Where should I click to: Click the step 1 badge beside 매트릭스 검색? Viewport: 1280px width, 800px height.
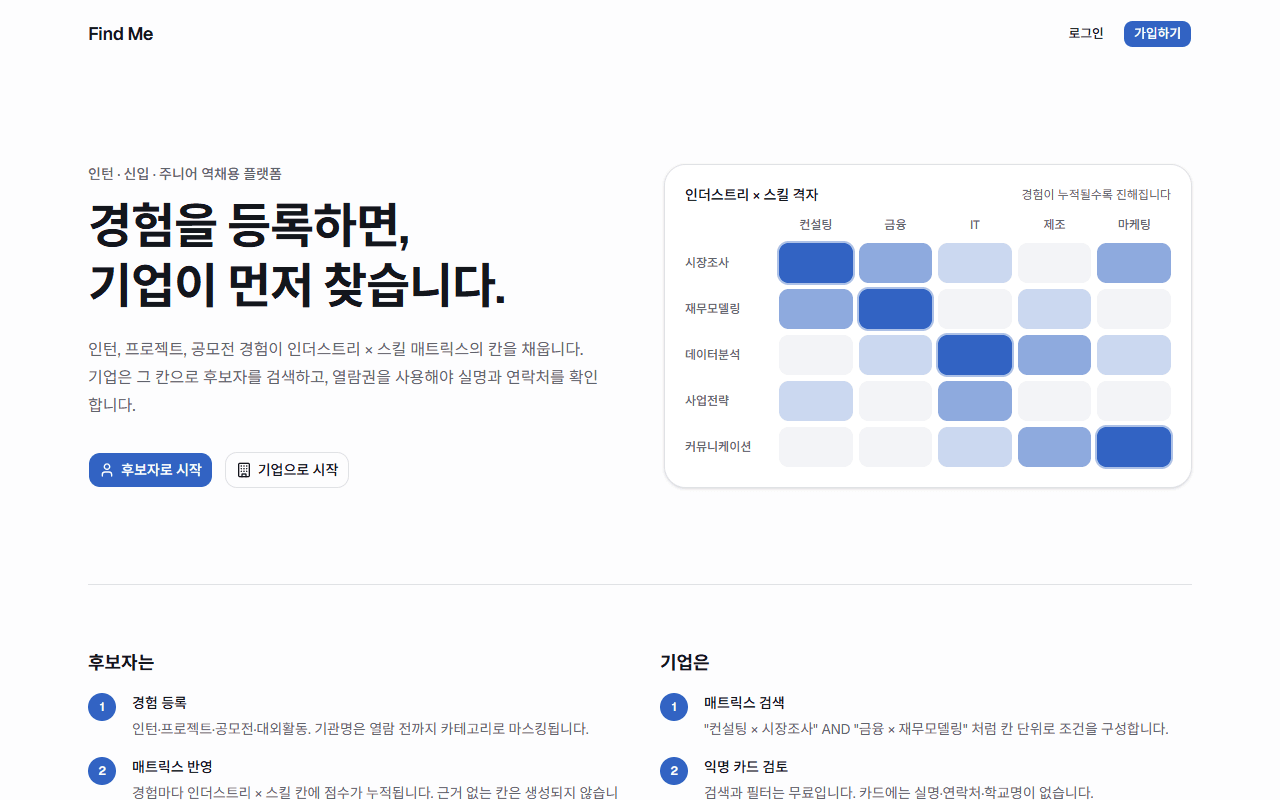(674, 707)
